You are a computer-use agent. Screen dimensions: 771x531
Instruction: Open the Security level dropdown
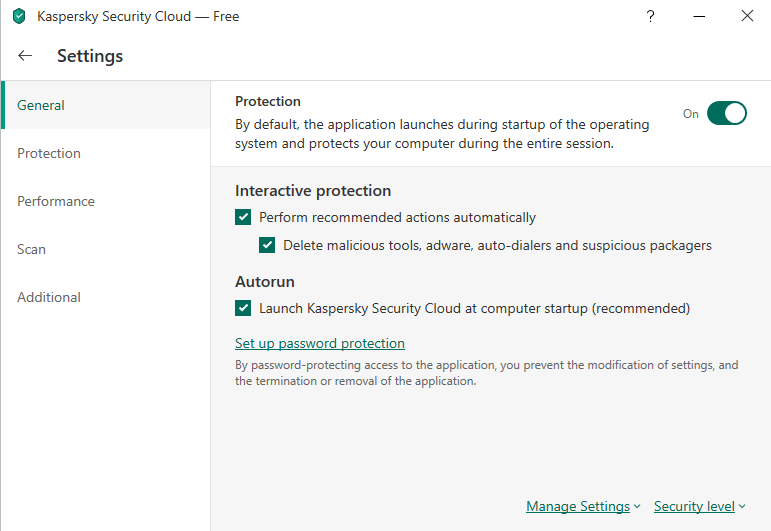pyautogui.click(x=699, y=507)
